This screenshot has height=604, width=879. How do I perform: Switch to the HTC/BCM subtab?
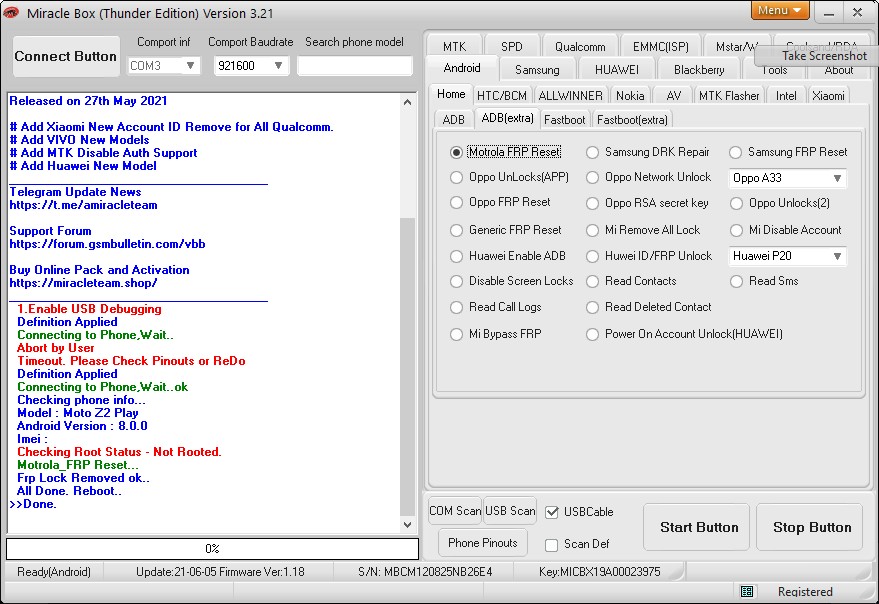(502, 95)
